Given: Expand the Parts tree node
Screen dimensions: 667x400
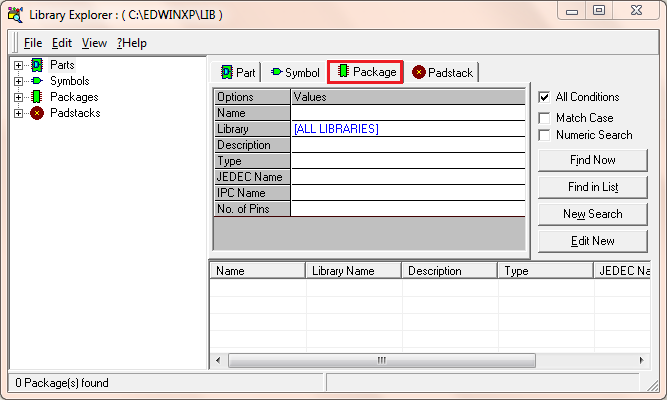Looking at the screenshot, I should [x=18, y=66].
